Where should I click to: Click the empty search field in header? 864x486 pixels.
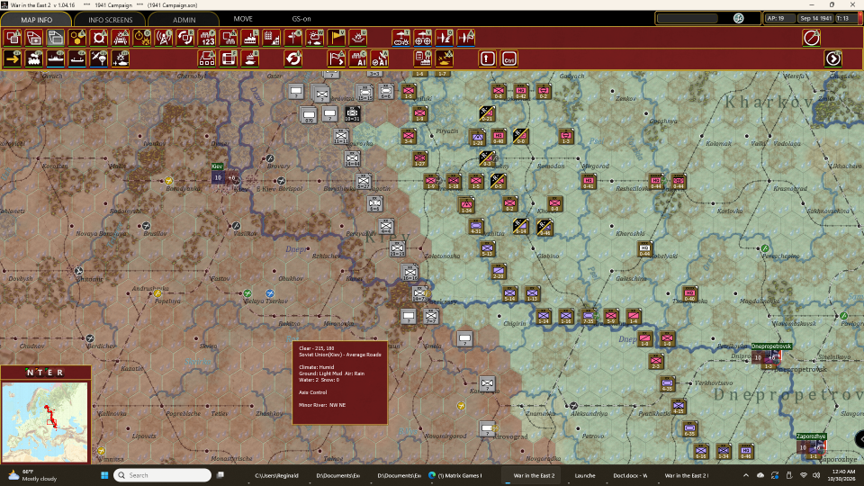pyautogui.click(x=688, y=18)
